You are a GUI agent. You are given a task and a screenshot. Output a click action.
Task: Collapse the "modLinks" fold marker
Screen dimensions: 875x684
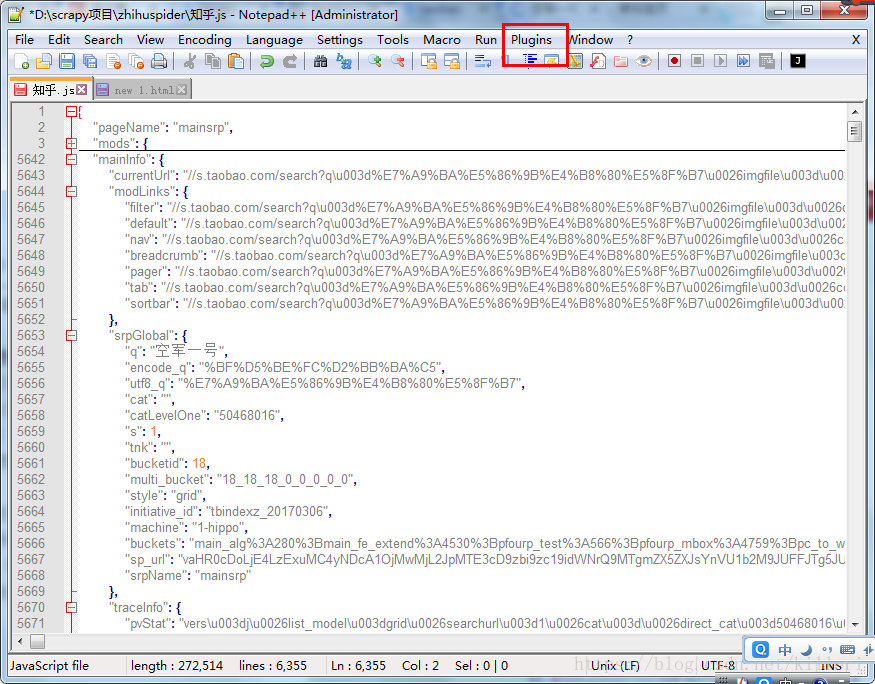click(71, 191)
